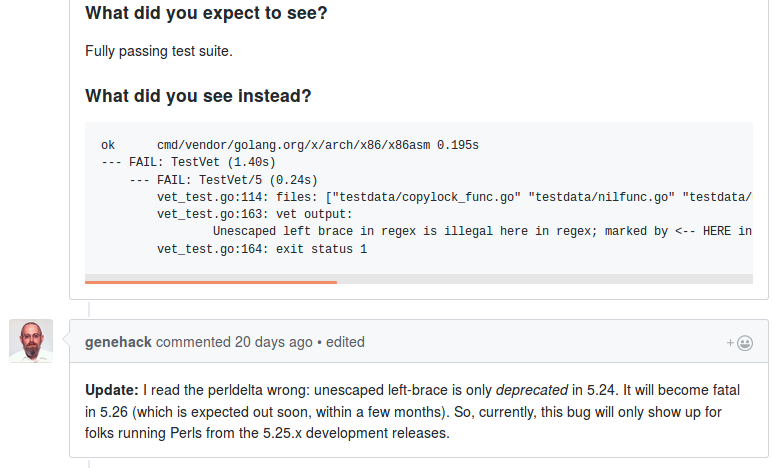Open the 'edited' history dropdown

click(345, 342)
